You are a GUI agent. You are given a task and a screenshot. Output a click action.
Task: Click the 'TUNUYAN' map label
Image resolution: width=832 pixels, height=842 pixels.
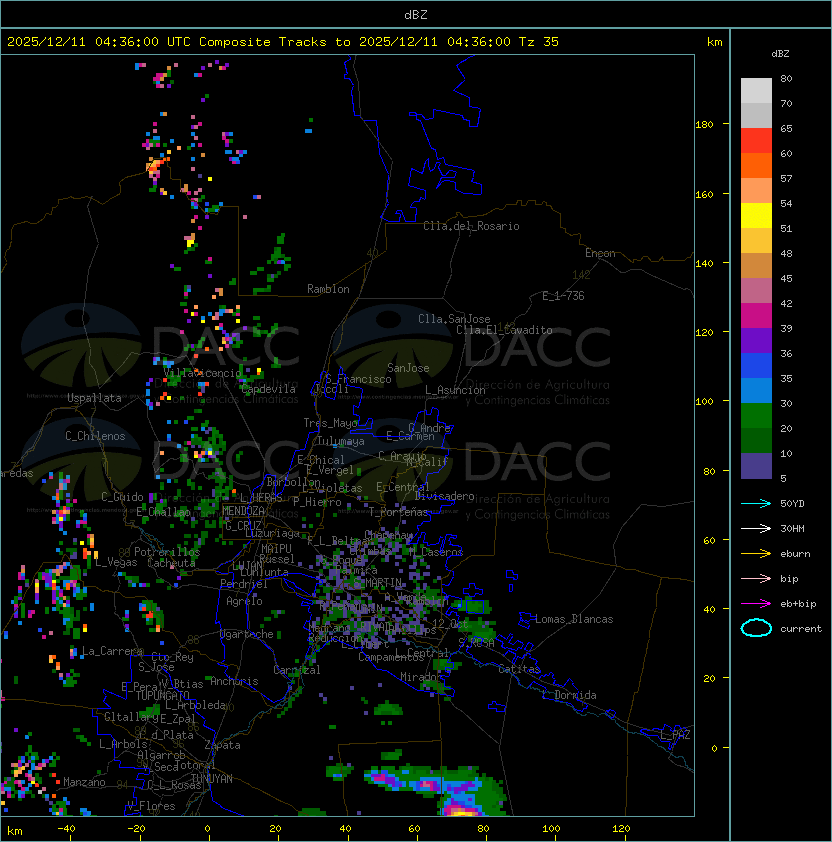212,779
